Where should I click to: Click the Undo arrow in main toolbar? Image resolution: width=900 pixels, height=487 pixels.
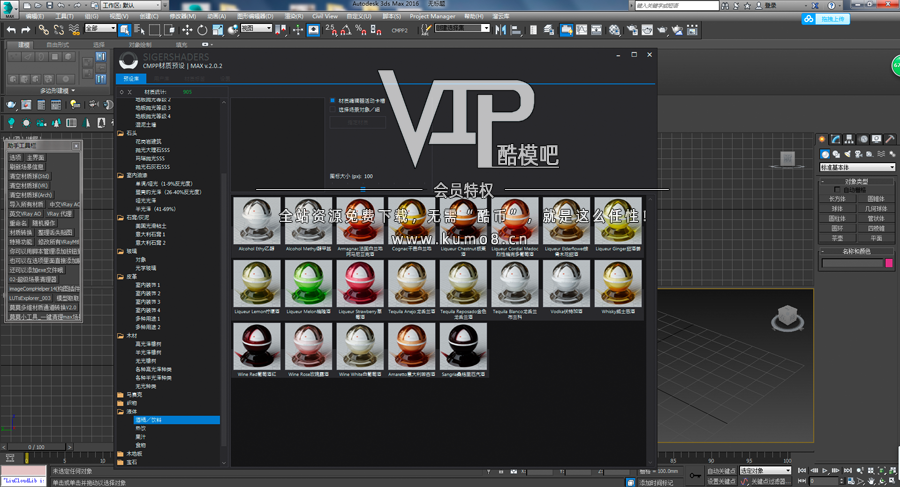[11, 30]
